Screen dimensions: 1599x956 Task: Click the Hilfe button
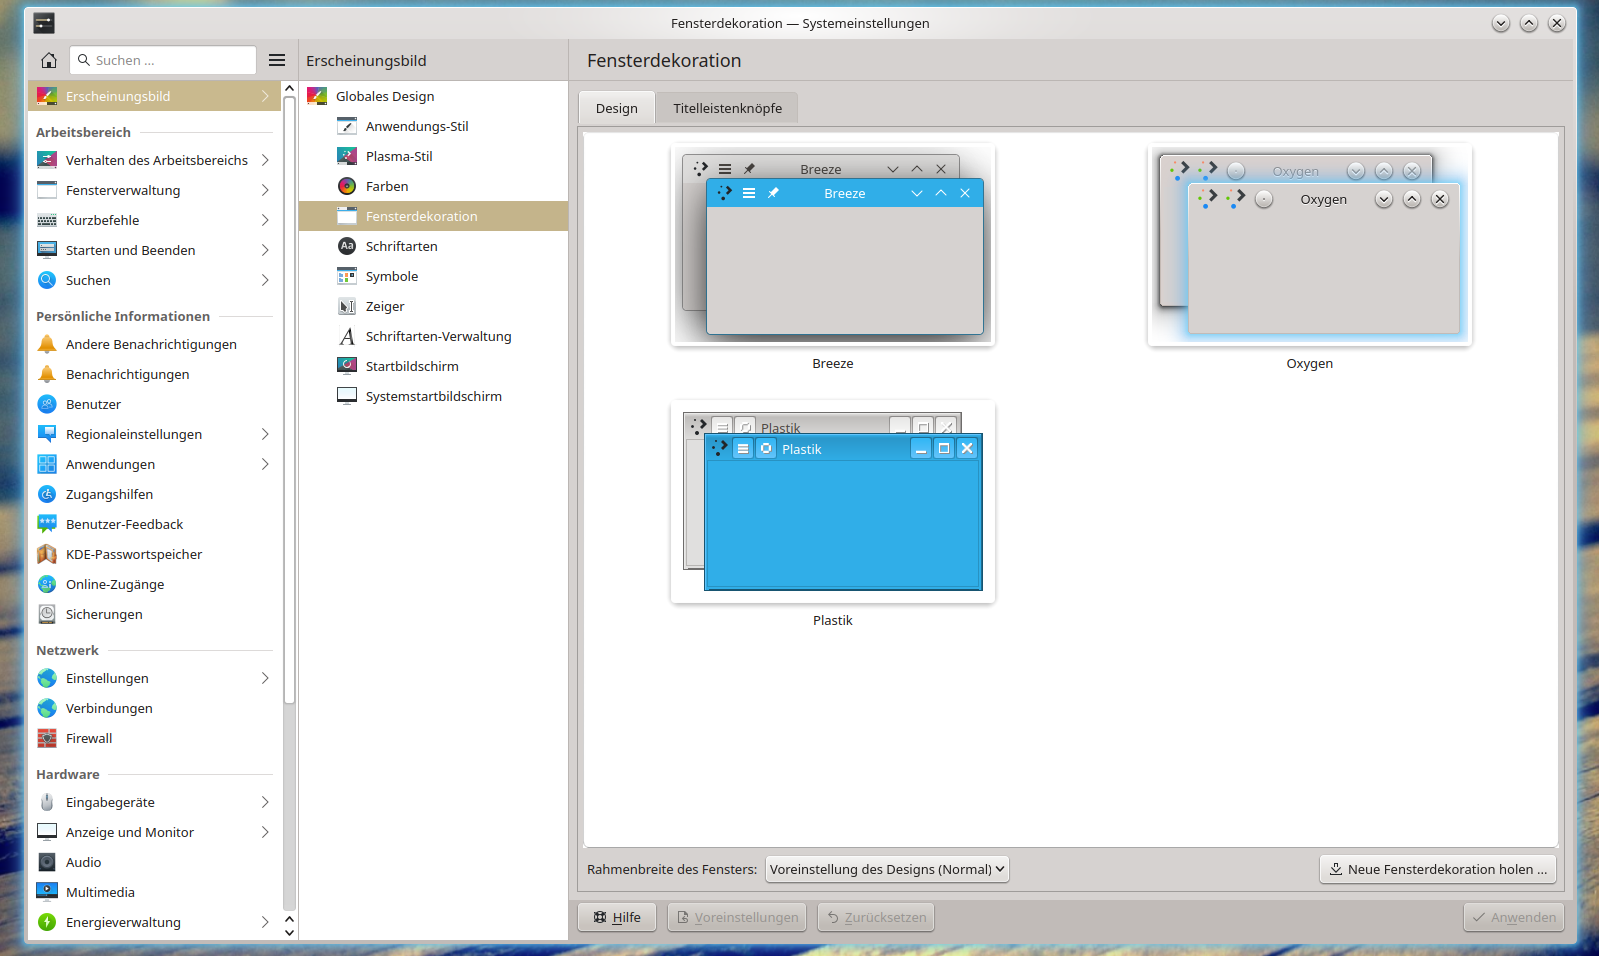coord(617,917)
